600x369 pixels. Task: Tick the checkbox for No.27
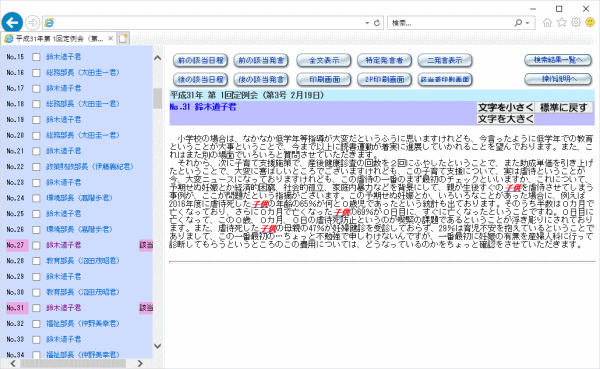tap(36, 245)
